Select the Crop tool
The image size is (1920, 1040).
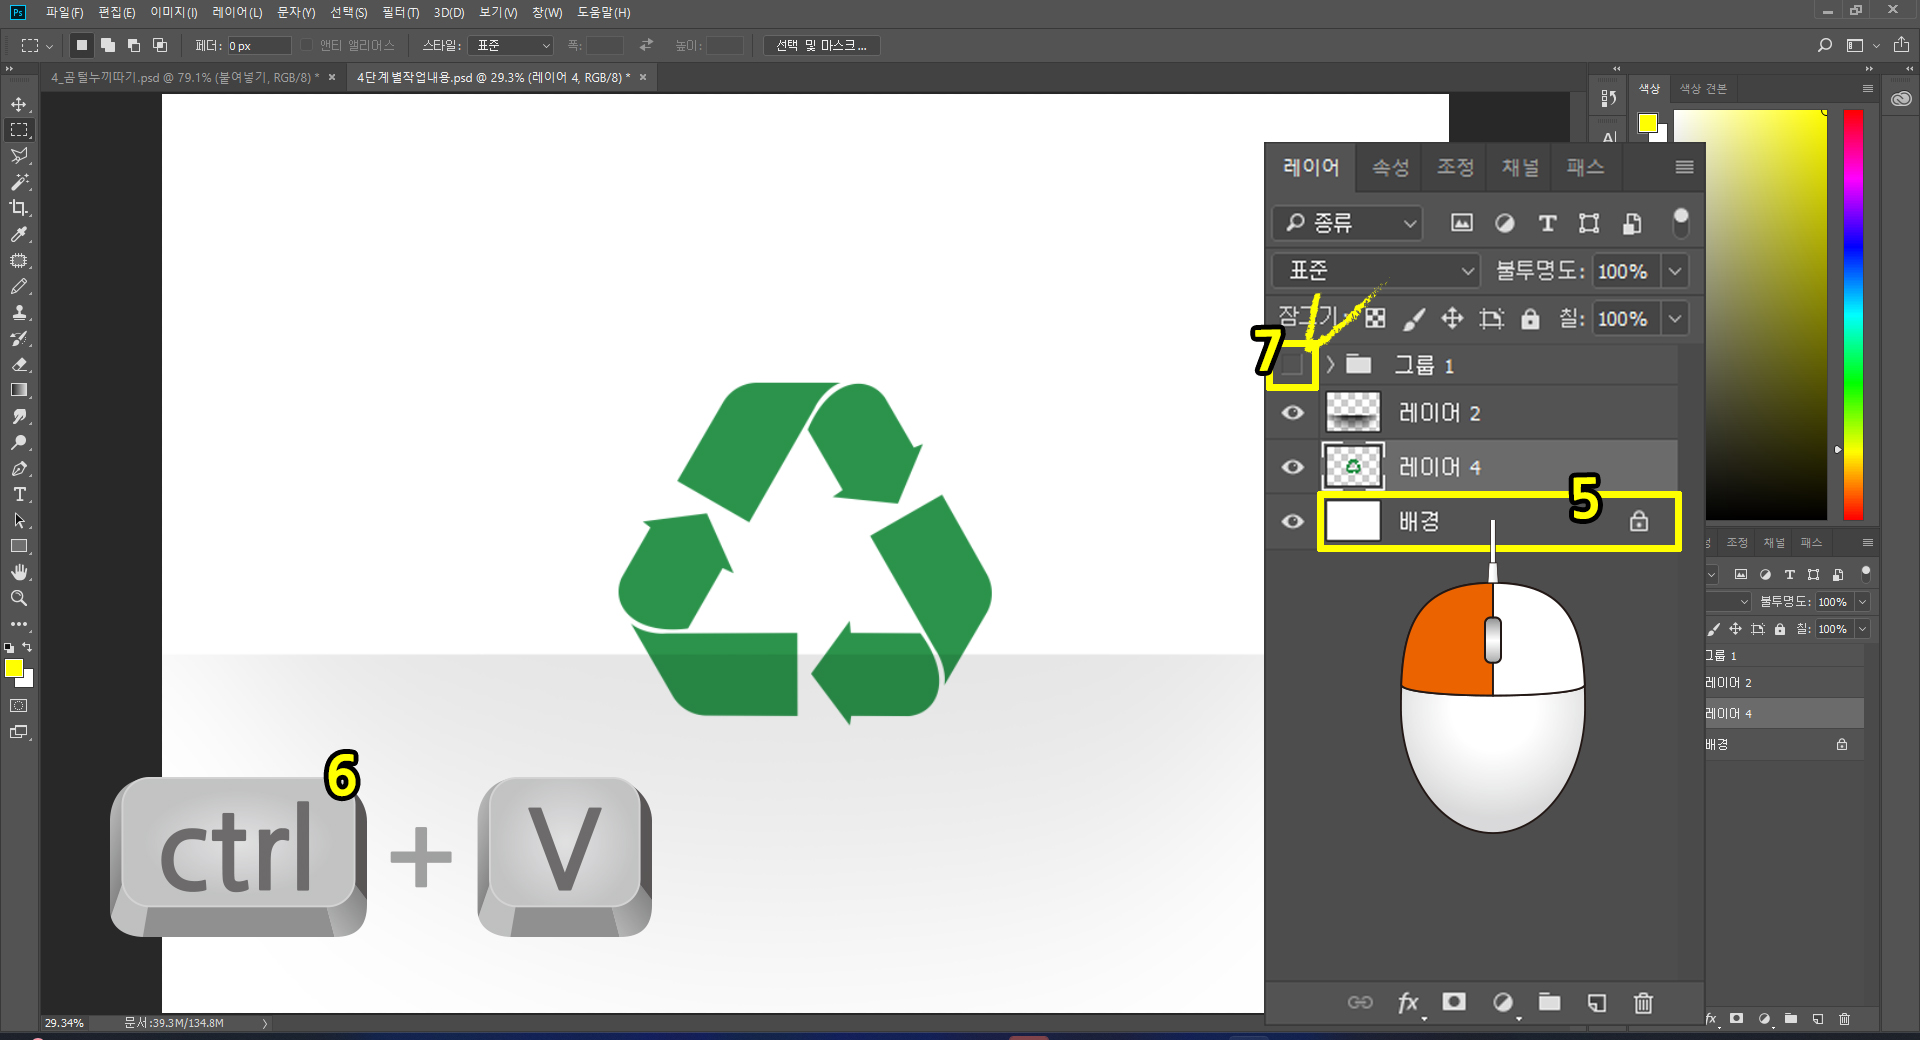[x=19, y=208]
